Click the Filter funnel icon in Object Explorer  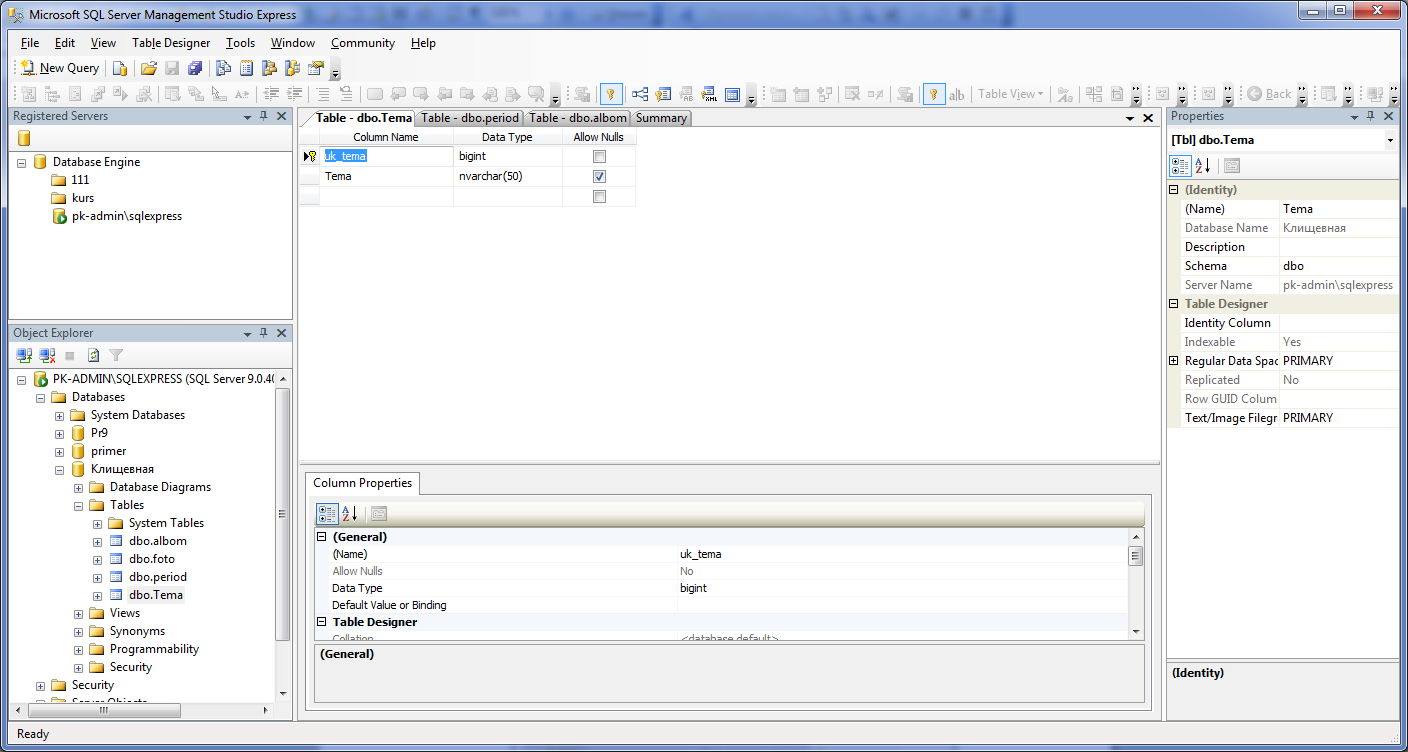tap(116, 355)
